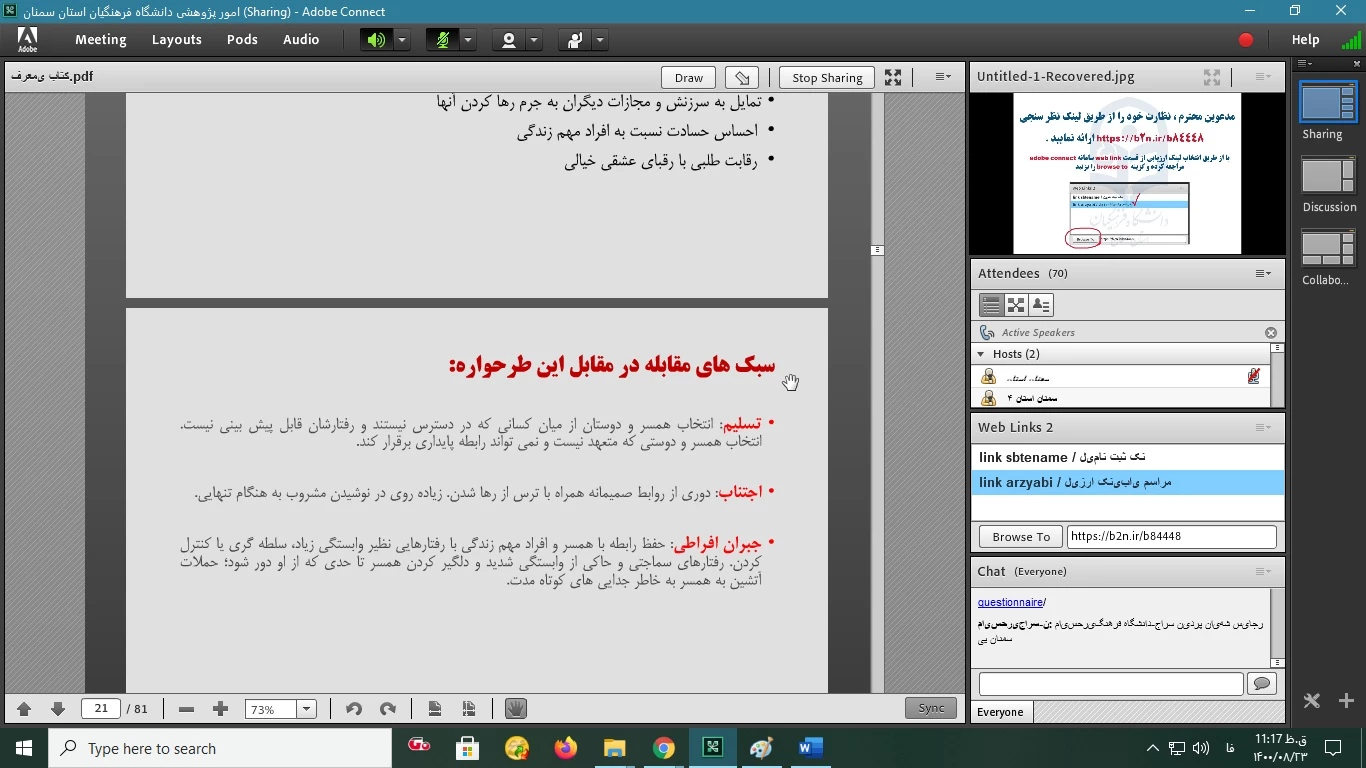Viewport: 1366px width, 768px height.
Task: Toggle the speaker audio icon
Action: (375, 40)
